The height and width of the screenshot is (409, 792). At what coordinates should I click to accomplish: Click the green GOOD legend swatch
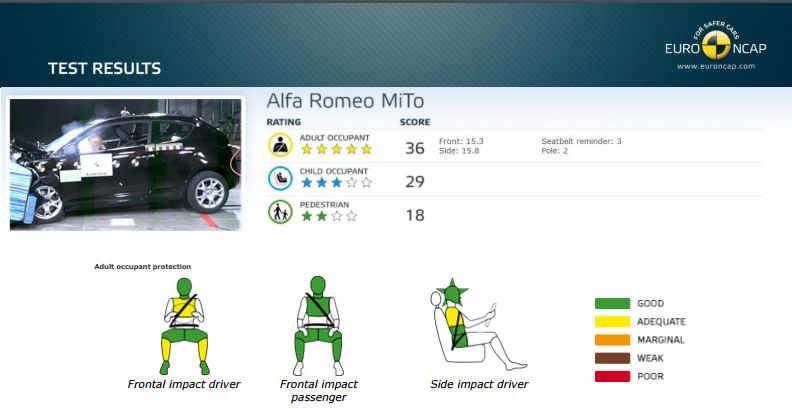click(612, 303)
